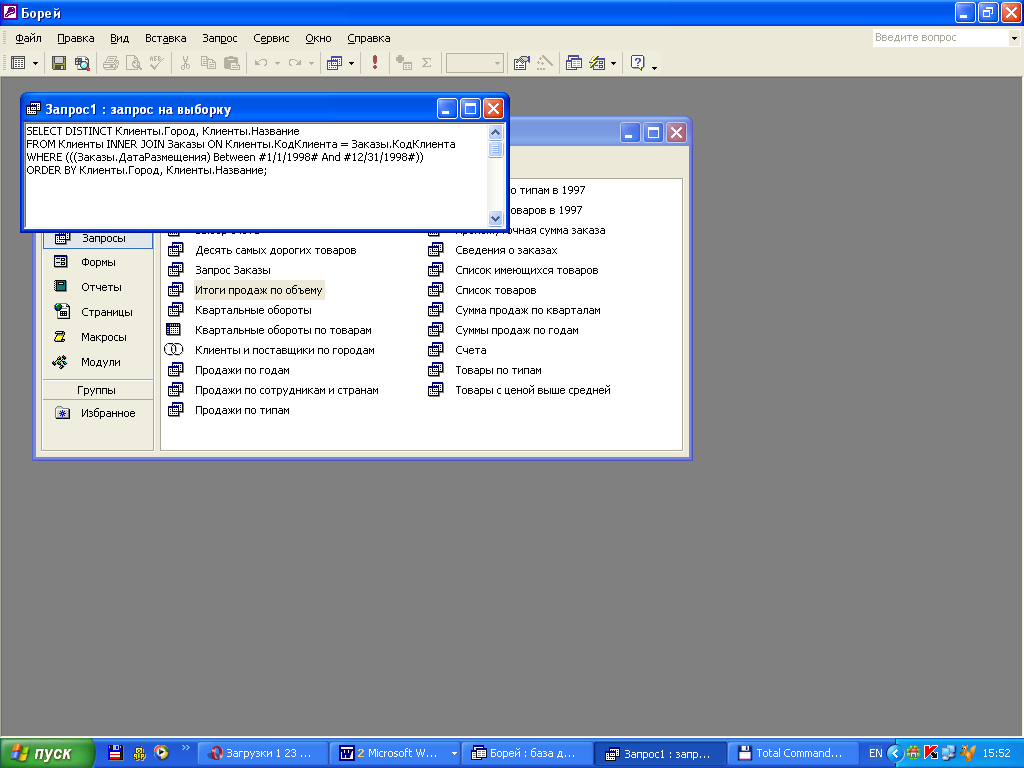Image resolution: width=1024 pixels, height=768 pixels.
Task: Open the Вид menu
Action: pos(120,38)
